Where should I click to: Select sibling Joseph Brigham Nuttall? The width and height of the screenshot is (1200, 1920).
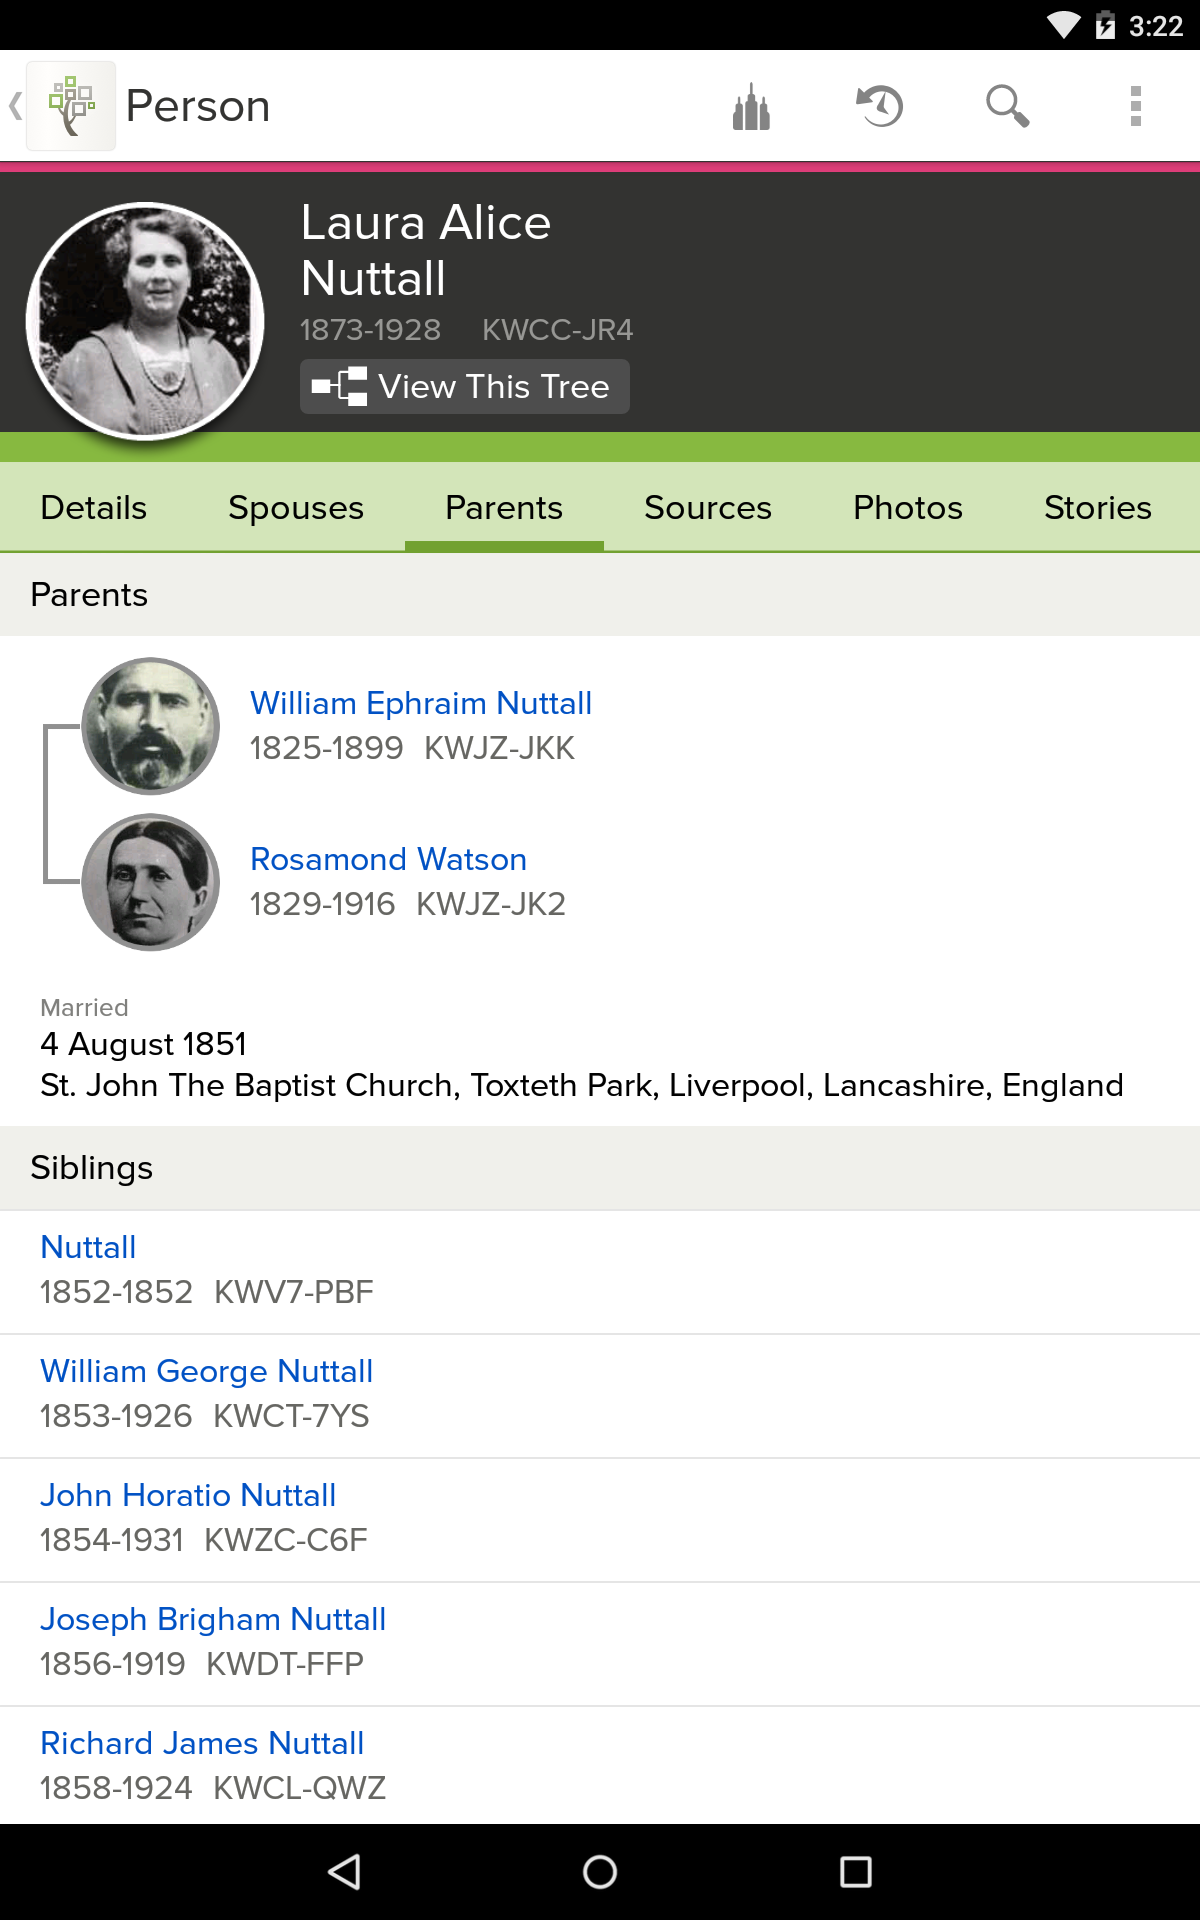pos(212,1619)
